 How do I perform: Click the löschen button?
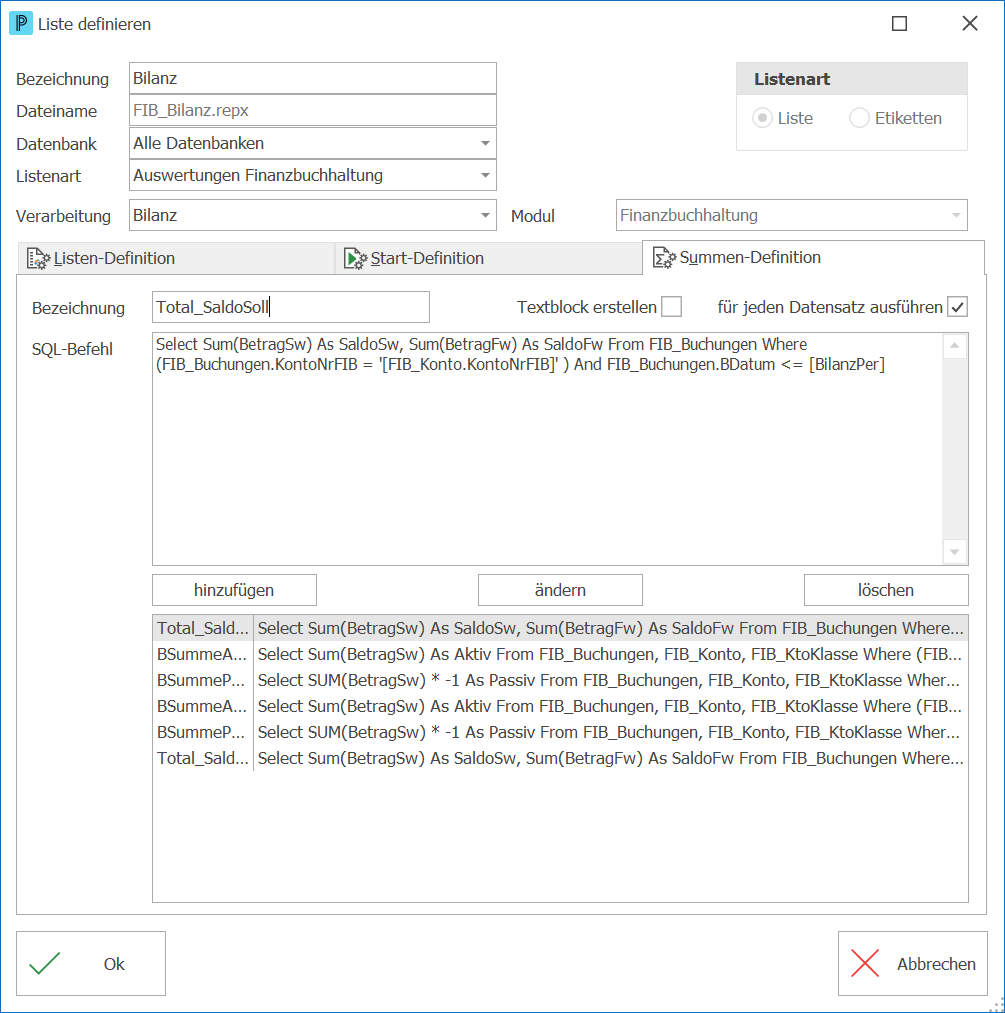pyautogui.click(x=886, y=590)
